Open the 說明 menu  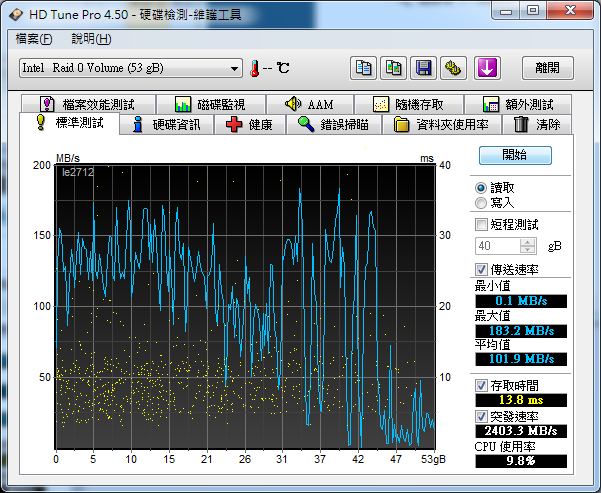click(91, 39)
